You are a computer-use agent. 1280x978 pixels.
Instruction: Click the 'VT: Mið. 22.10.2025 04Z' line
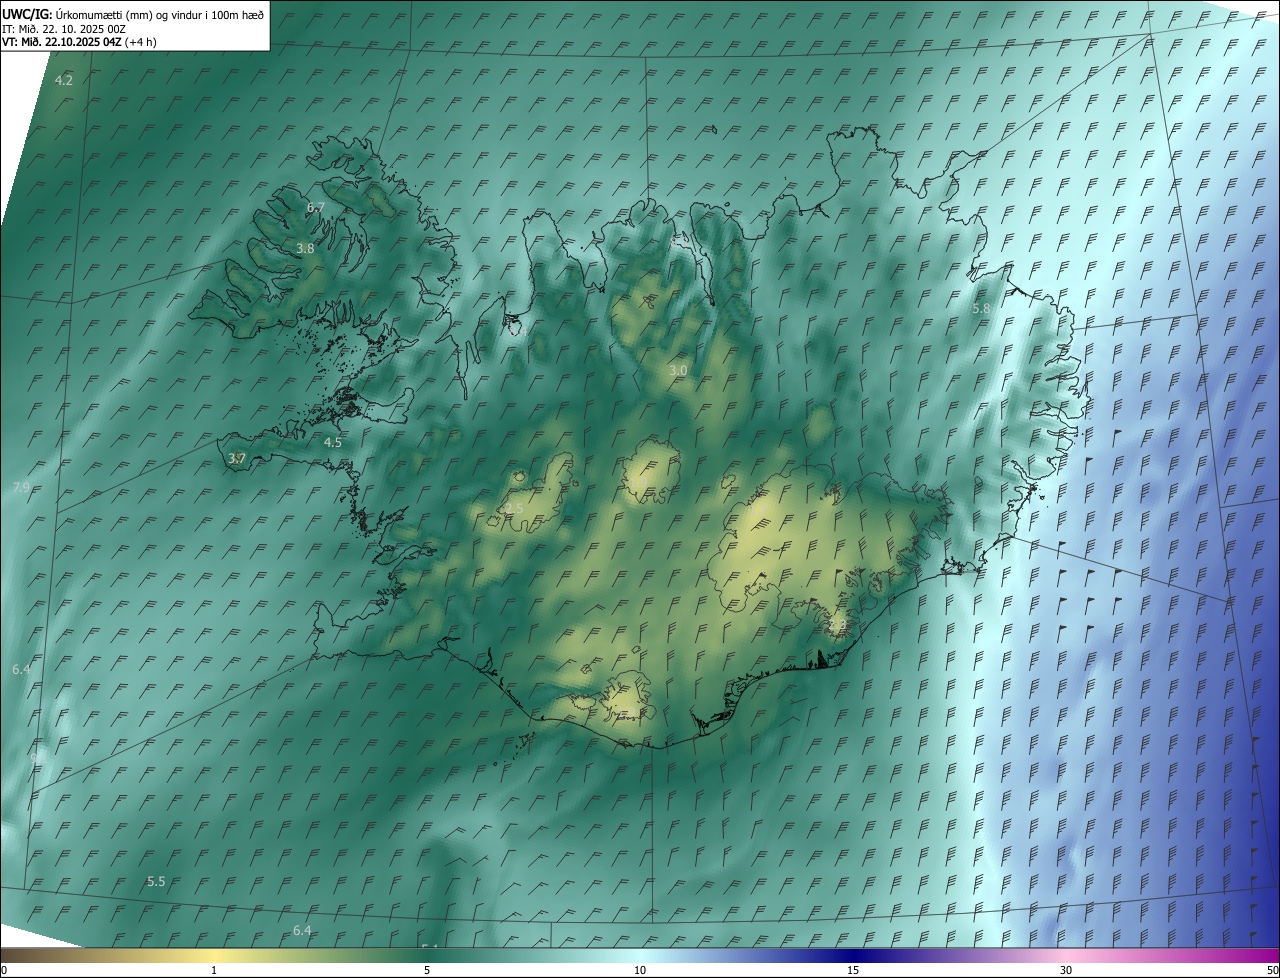[x=79, y=42]
